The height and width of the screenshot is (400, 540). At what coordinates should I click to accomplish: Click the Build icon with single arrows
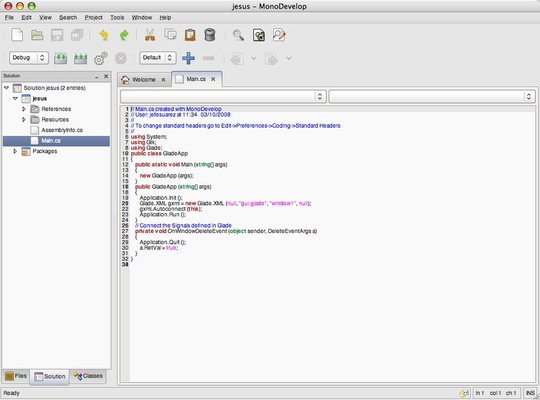point(60,58)
